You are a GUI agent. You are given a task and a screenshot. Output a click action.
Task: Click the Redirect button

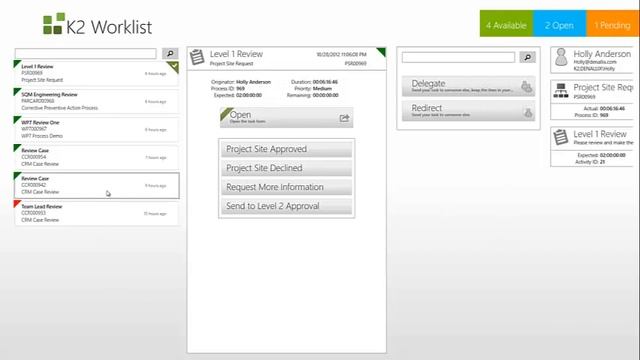coord(468,111)
